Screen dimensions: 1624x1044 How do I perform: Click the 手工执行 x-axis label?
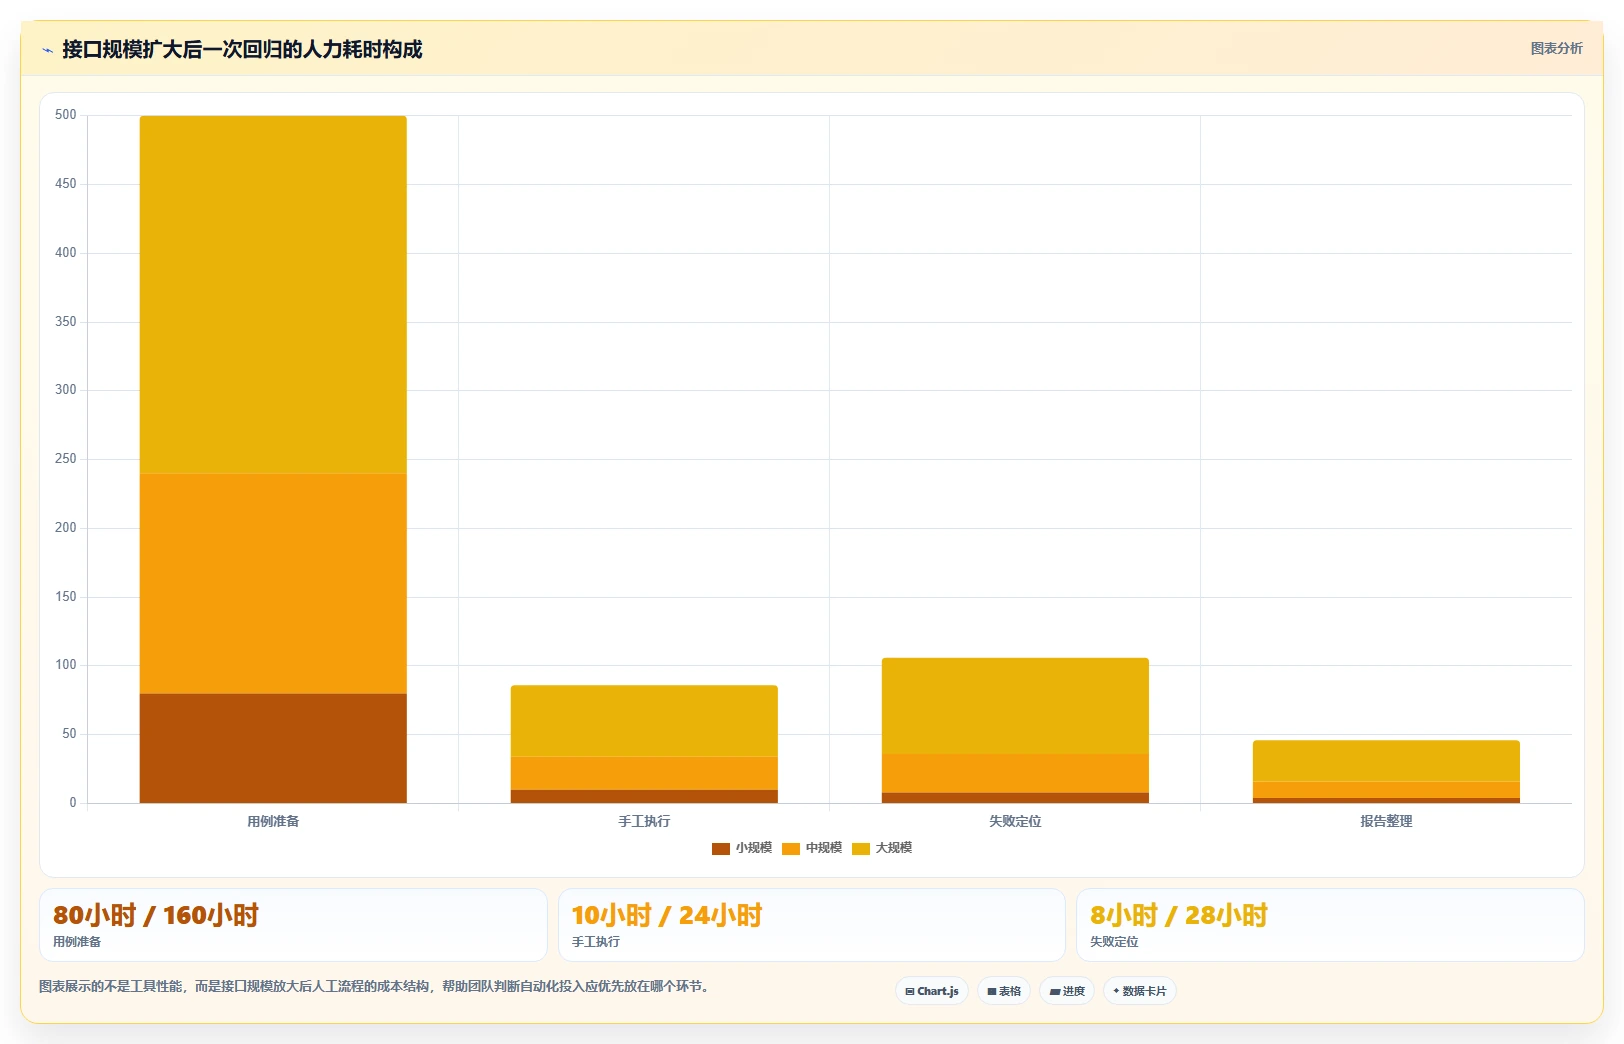tap(644, 821)
